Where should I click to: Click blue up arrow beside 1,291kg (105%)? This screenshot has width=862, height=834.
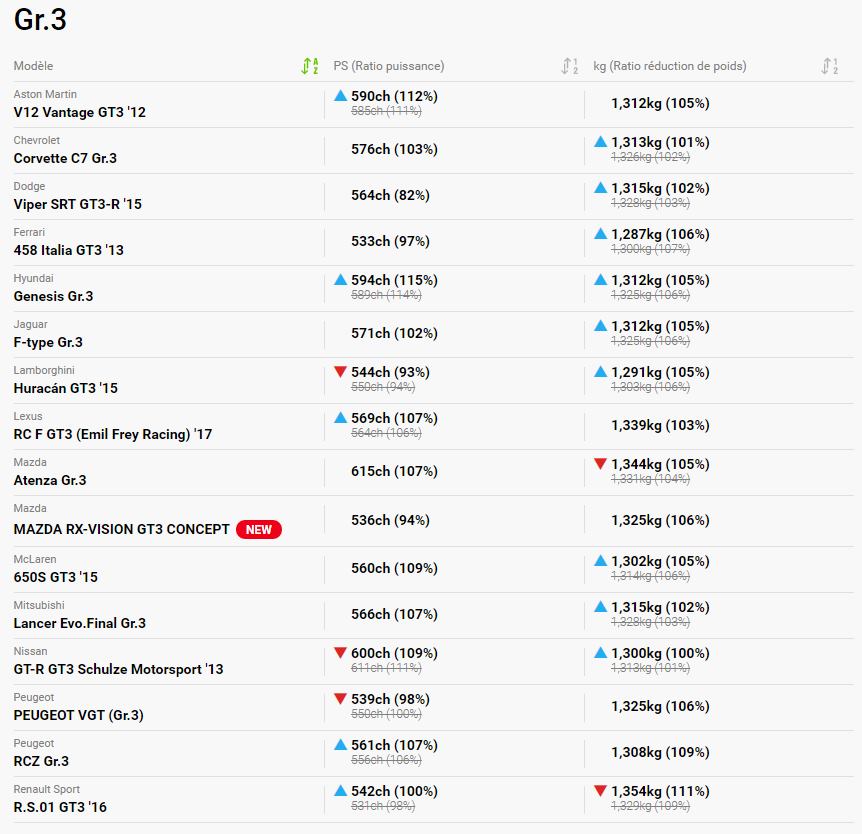pos(601,372)
